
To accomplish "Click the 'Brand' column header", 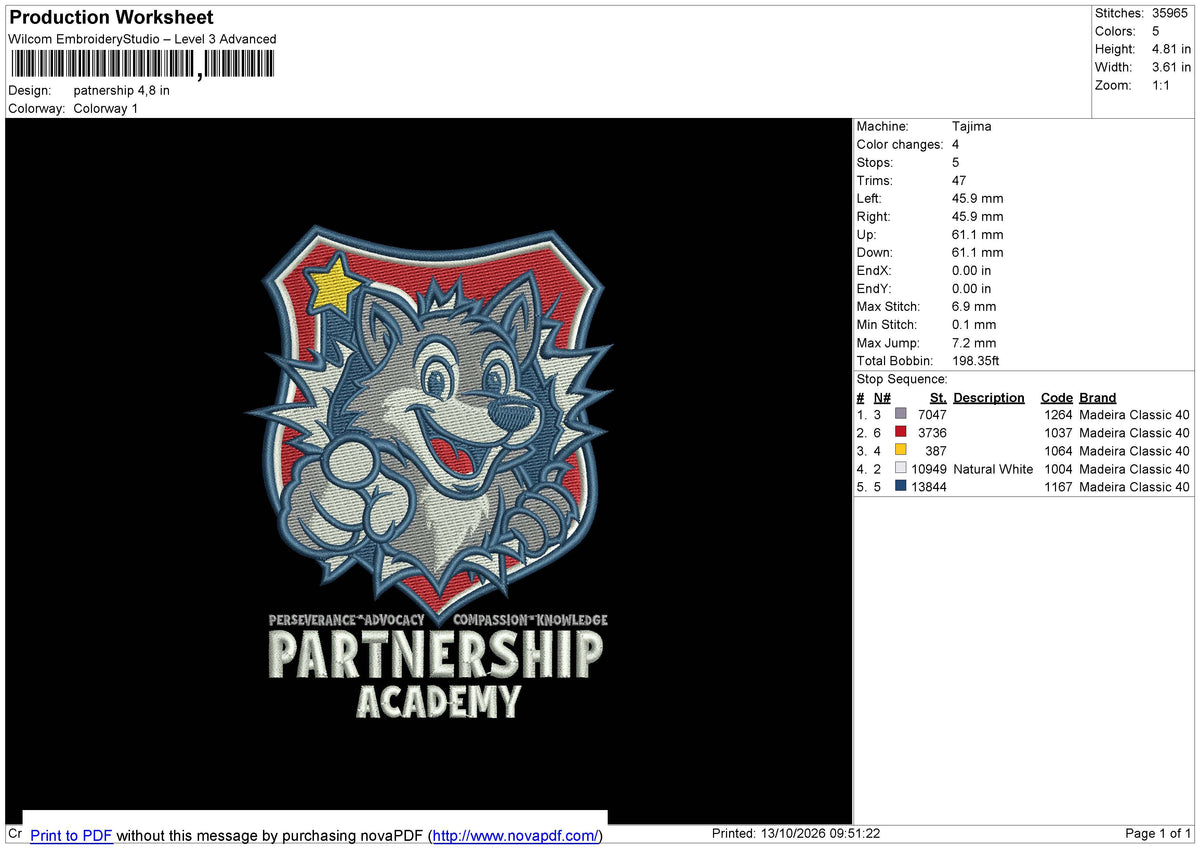I will click(1097, 397).
